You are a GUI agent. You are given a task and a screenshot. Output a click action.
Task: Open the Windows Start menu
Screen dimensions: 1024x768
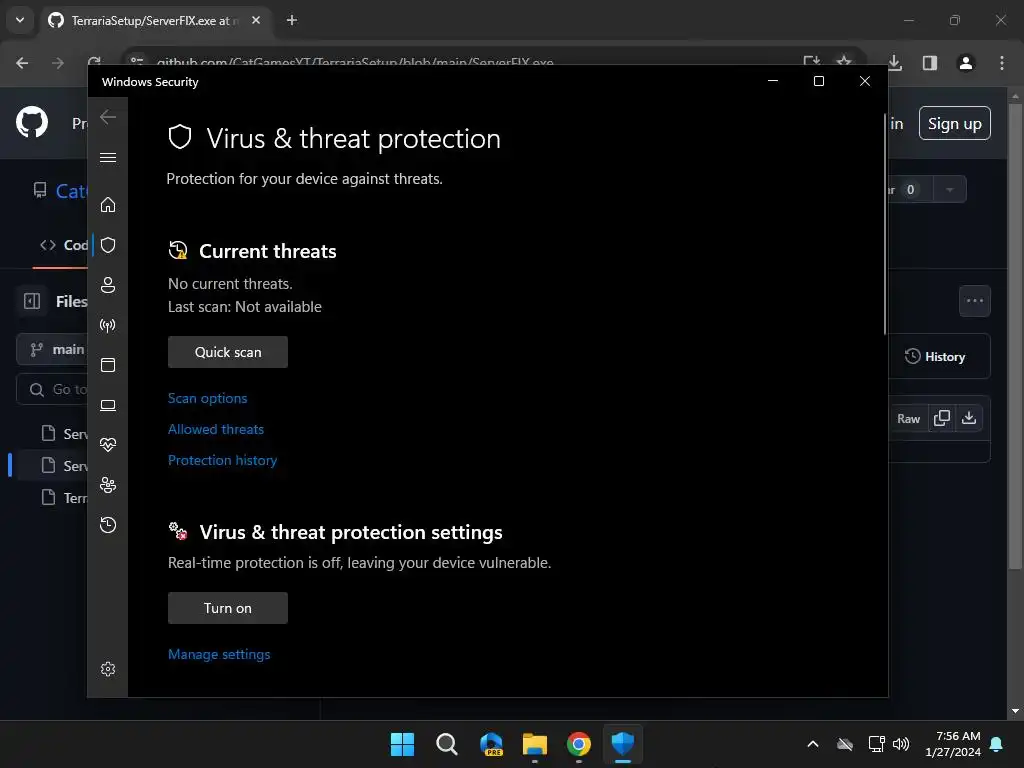[402, 744]
